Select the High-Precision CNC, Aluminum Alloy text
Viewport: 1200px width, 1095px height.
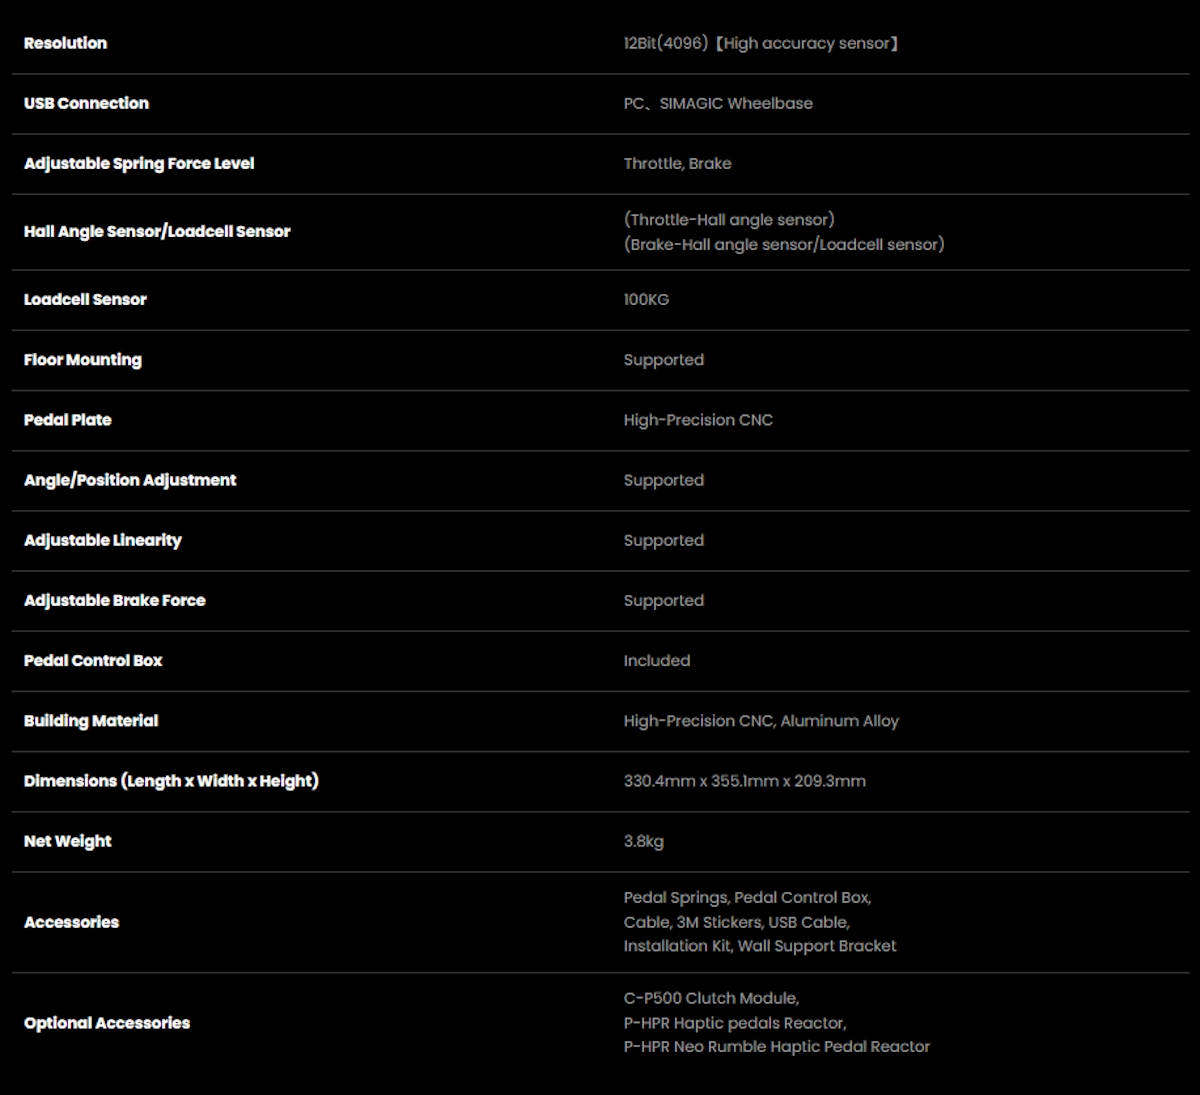pyautogui.click(x=761, y=721)
